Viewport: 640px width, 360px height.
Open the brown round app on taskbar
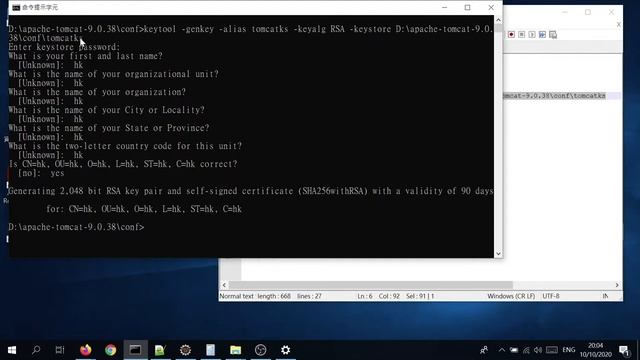tap(185, 350)
